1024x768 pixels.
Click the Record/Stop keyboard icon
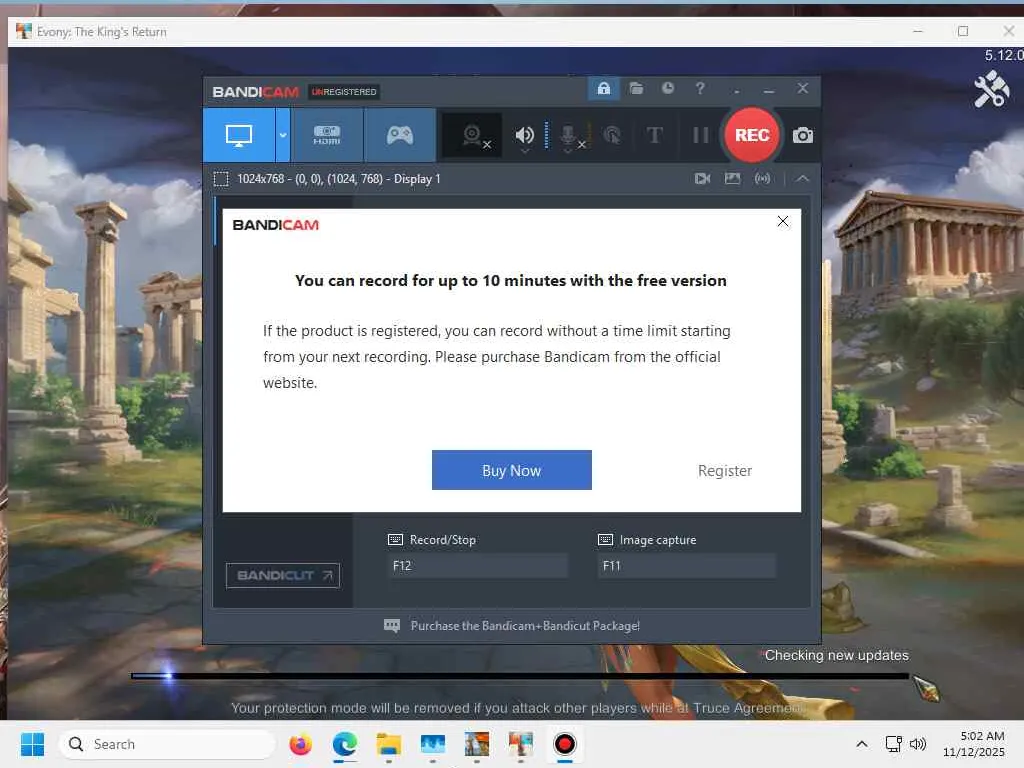tap(395, 539)
